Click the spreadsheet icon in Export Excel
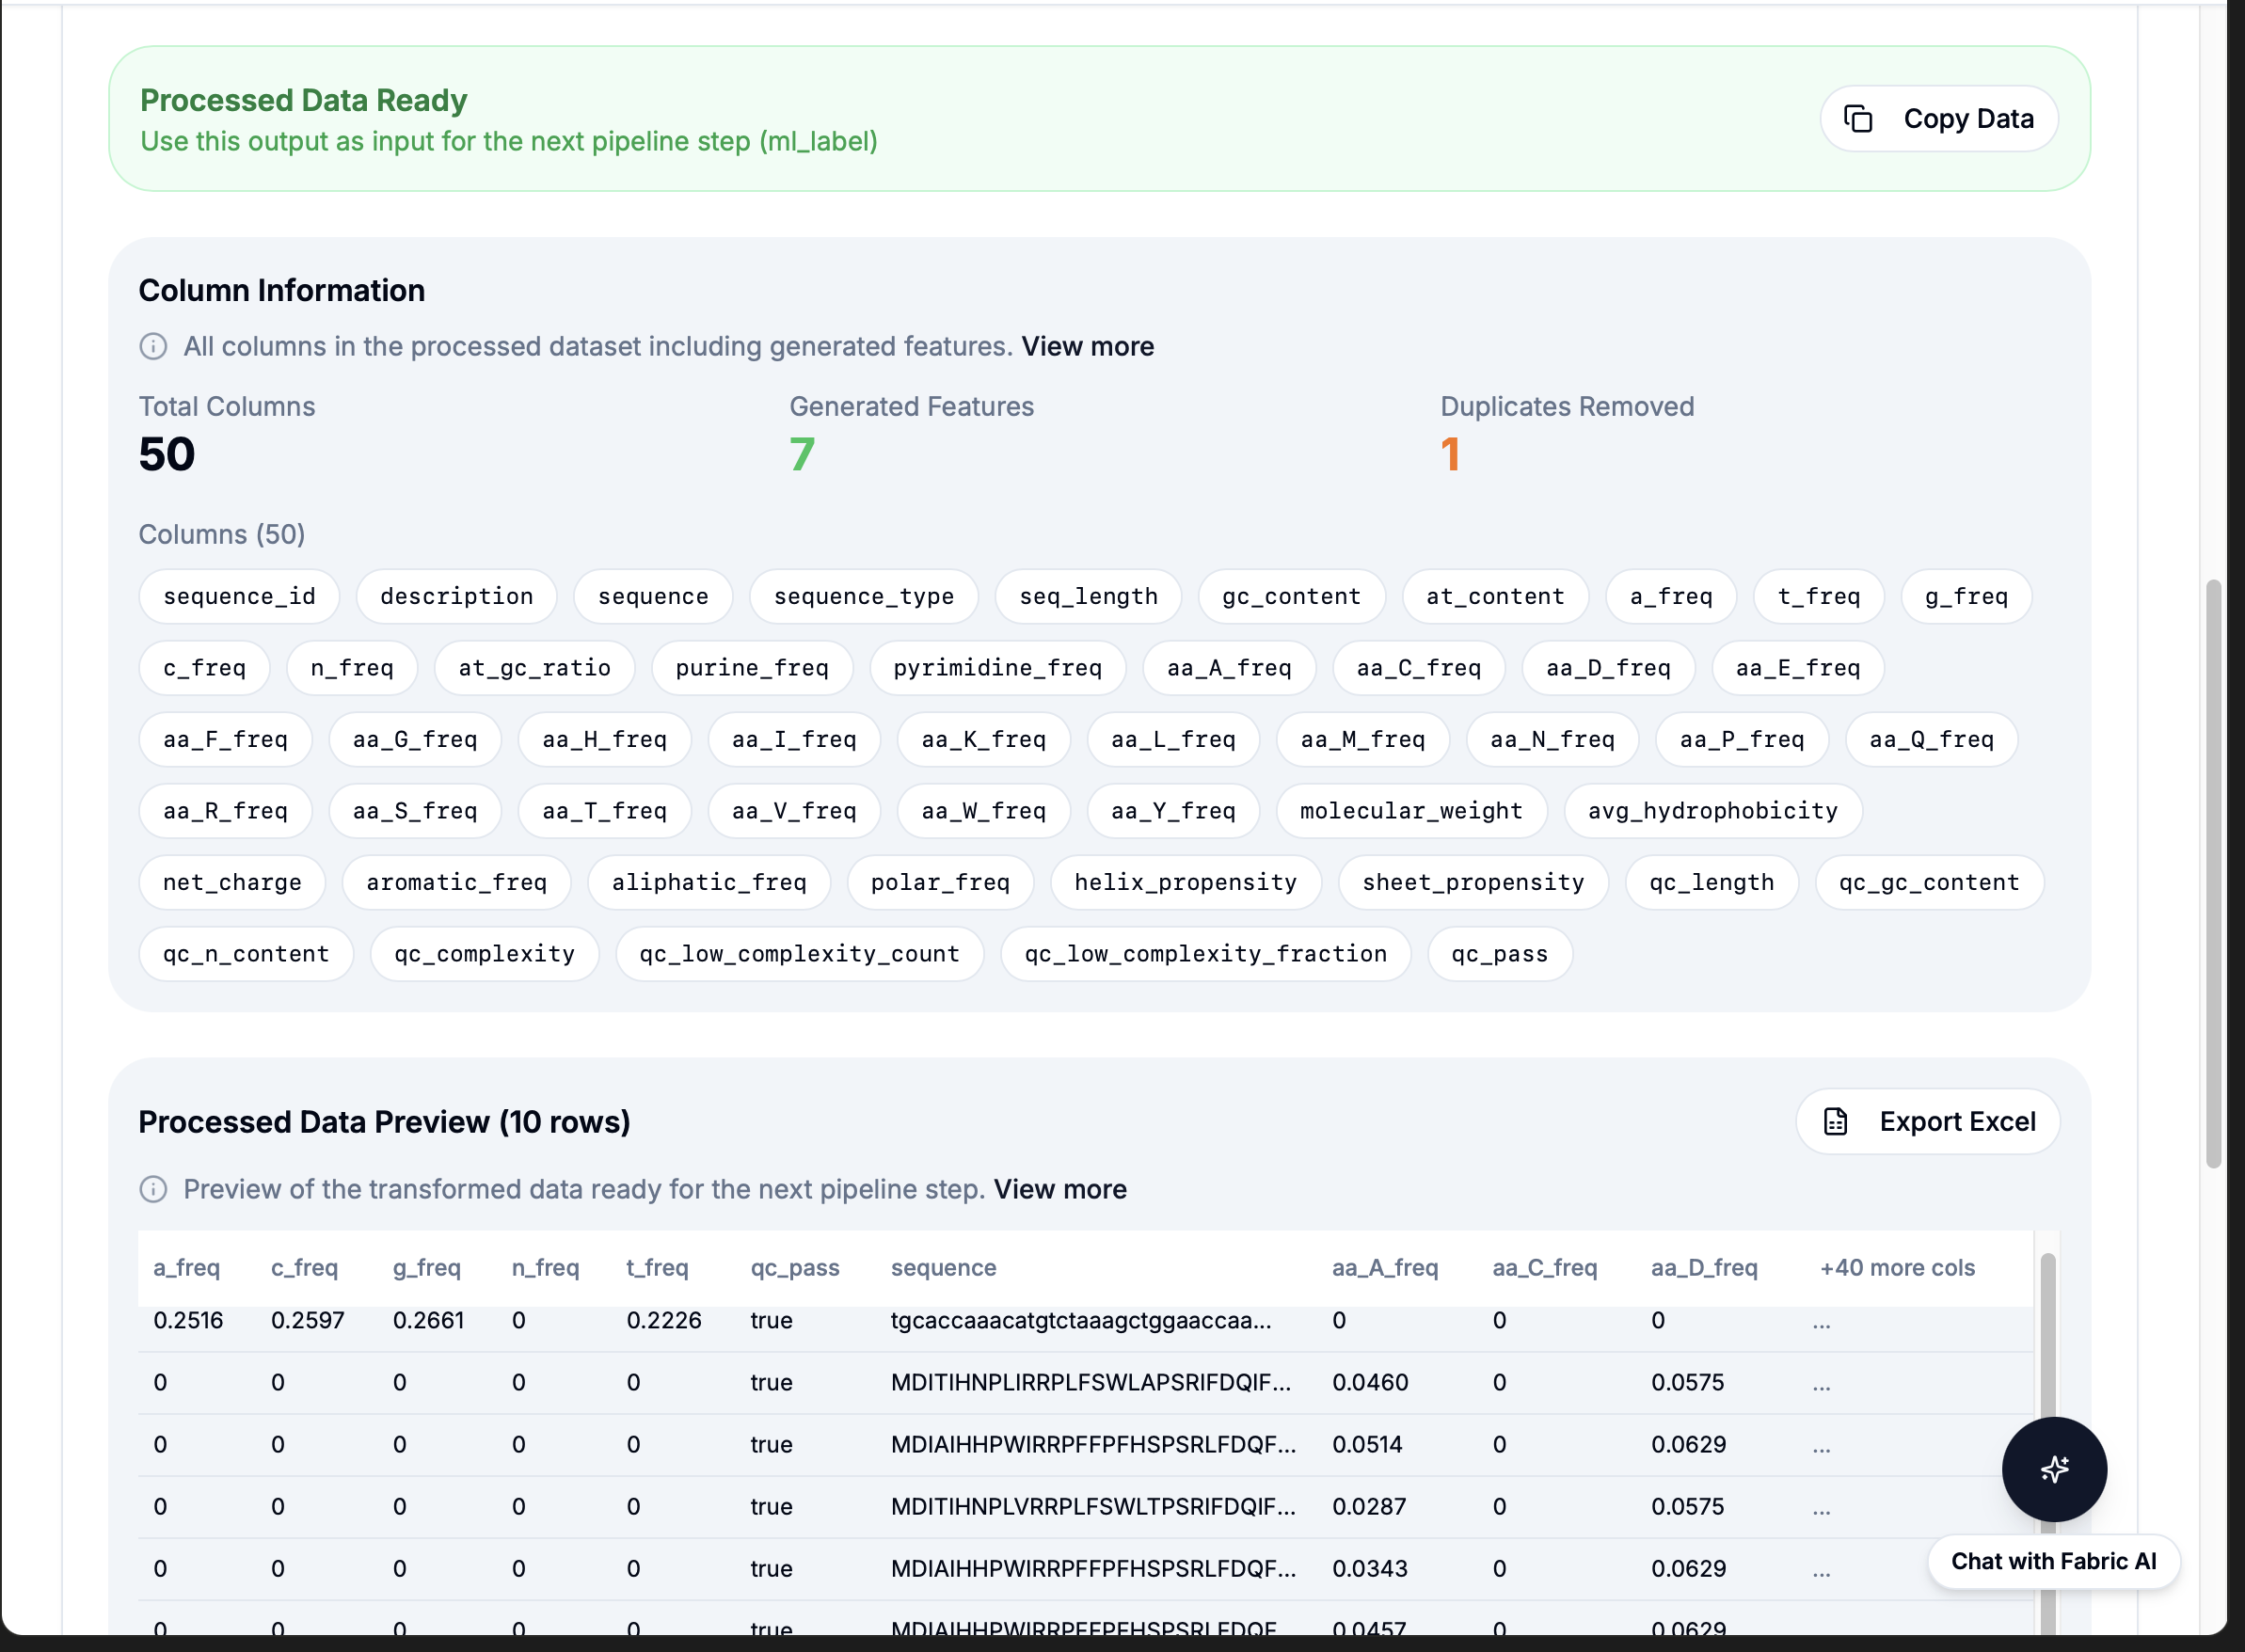 [x=1835, y=1121]
